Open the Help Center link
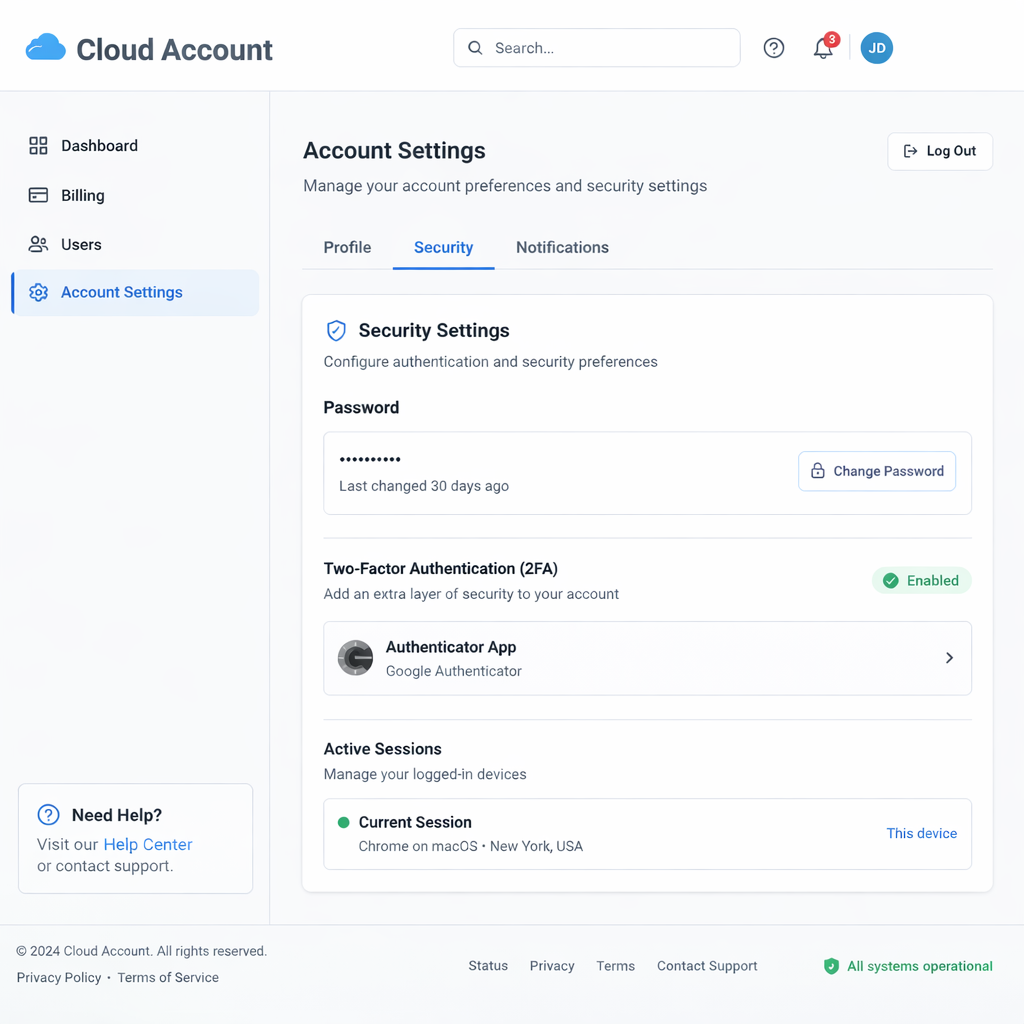1024x1024 pixels. tap(147, 845)
